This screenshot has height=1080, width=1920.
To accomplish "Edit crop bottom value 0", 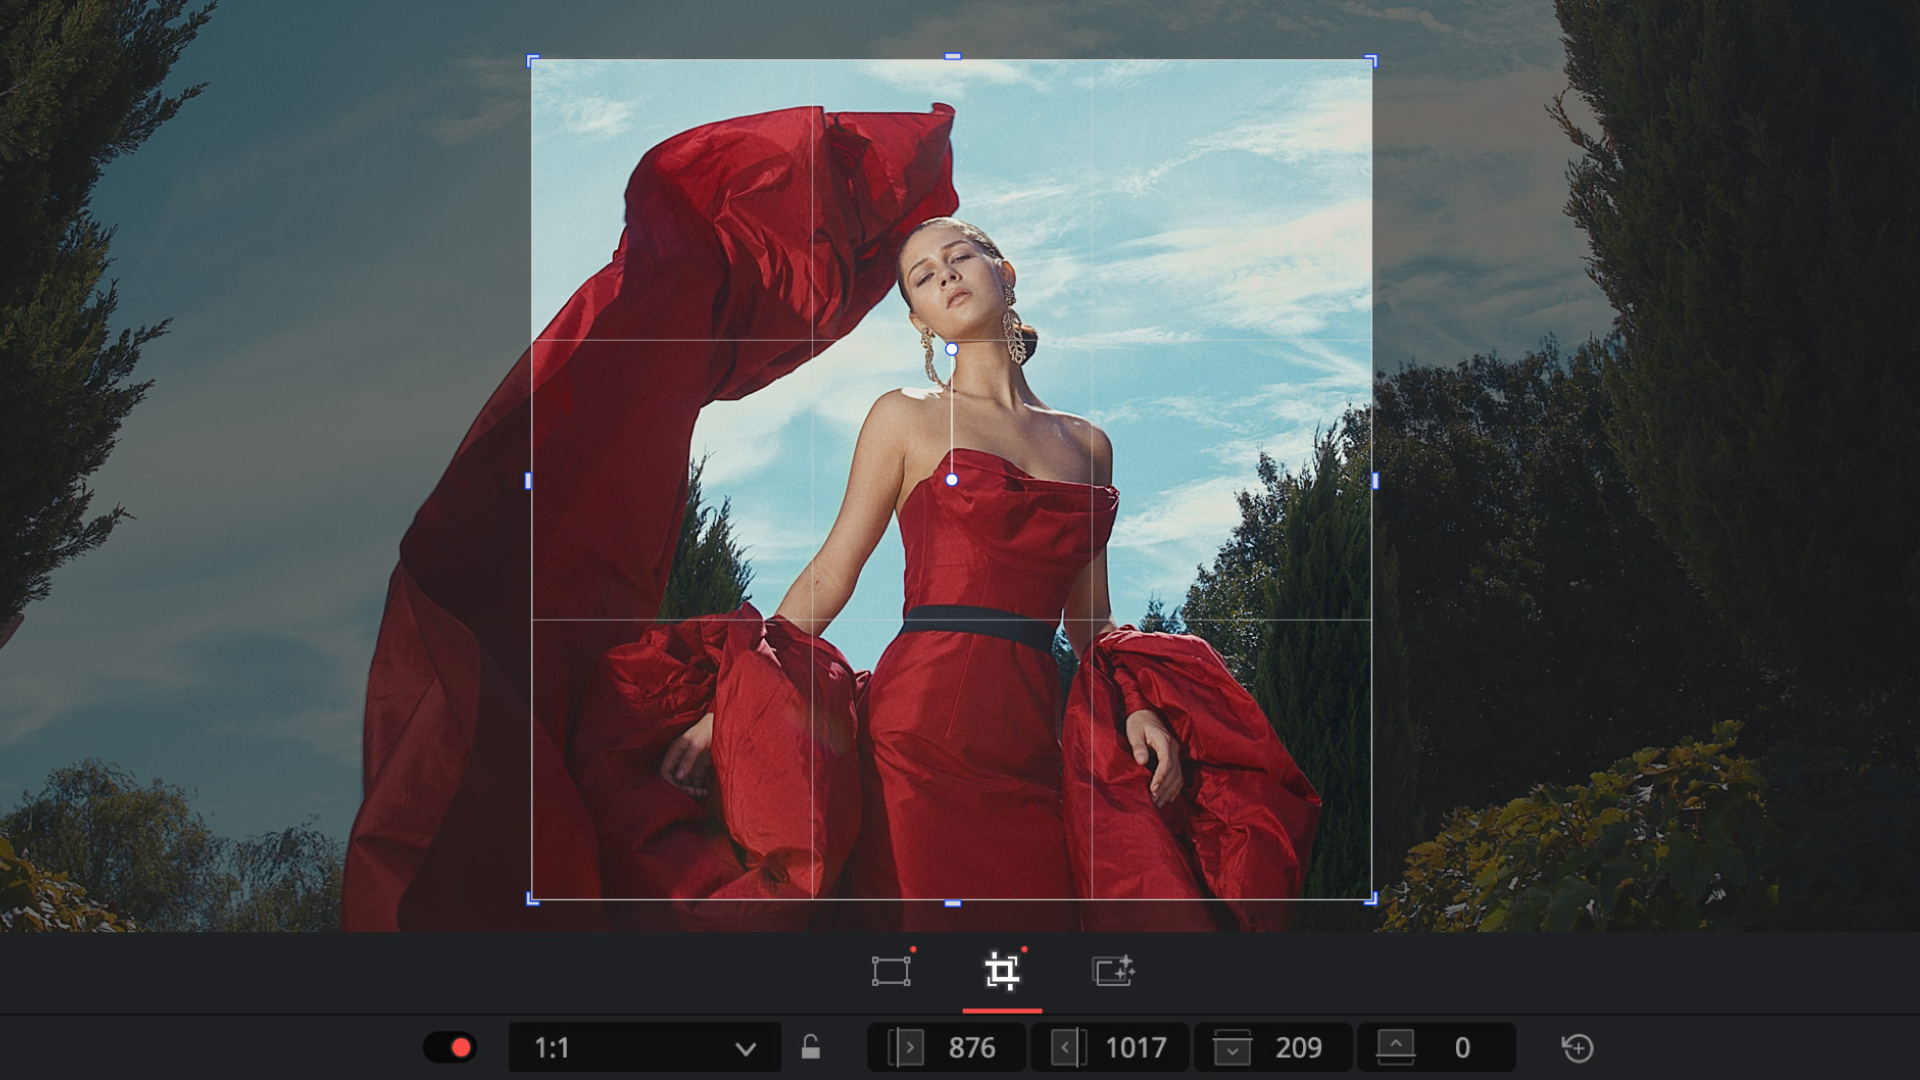I will (1461, 1047).
